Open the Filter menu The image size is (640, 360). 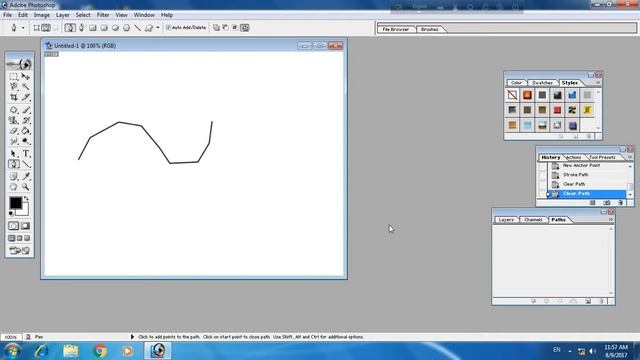(x=103, y=15)
